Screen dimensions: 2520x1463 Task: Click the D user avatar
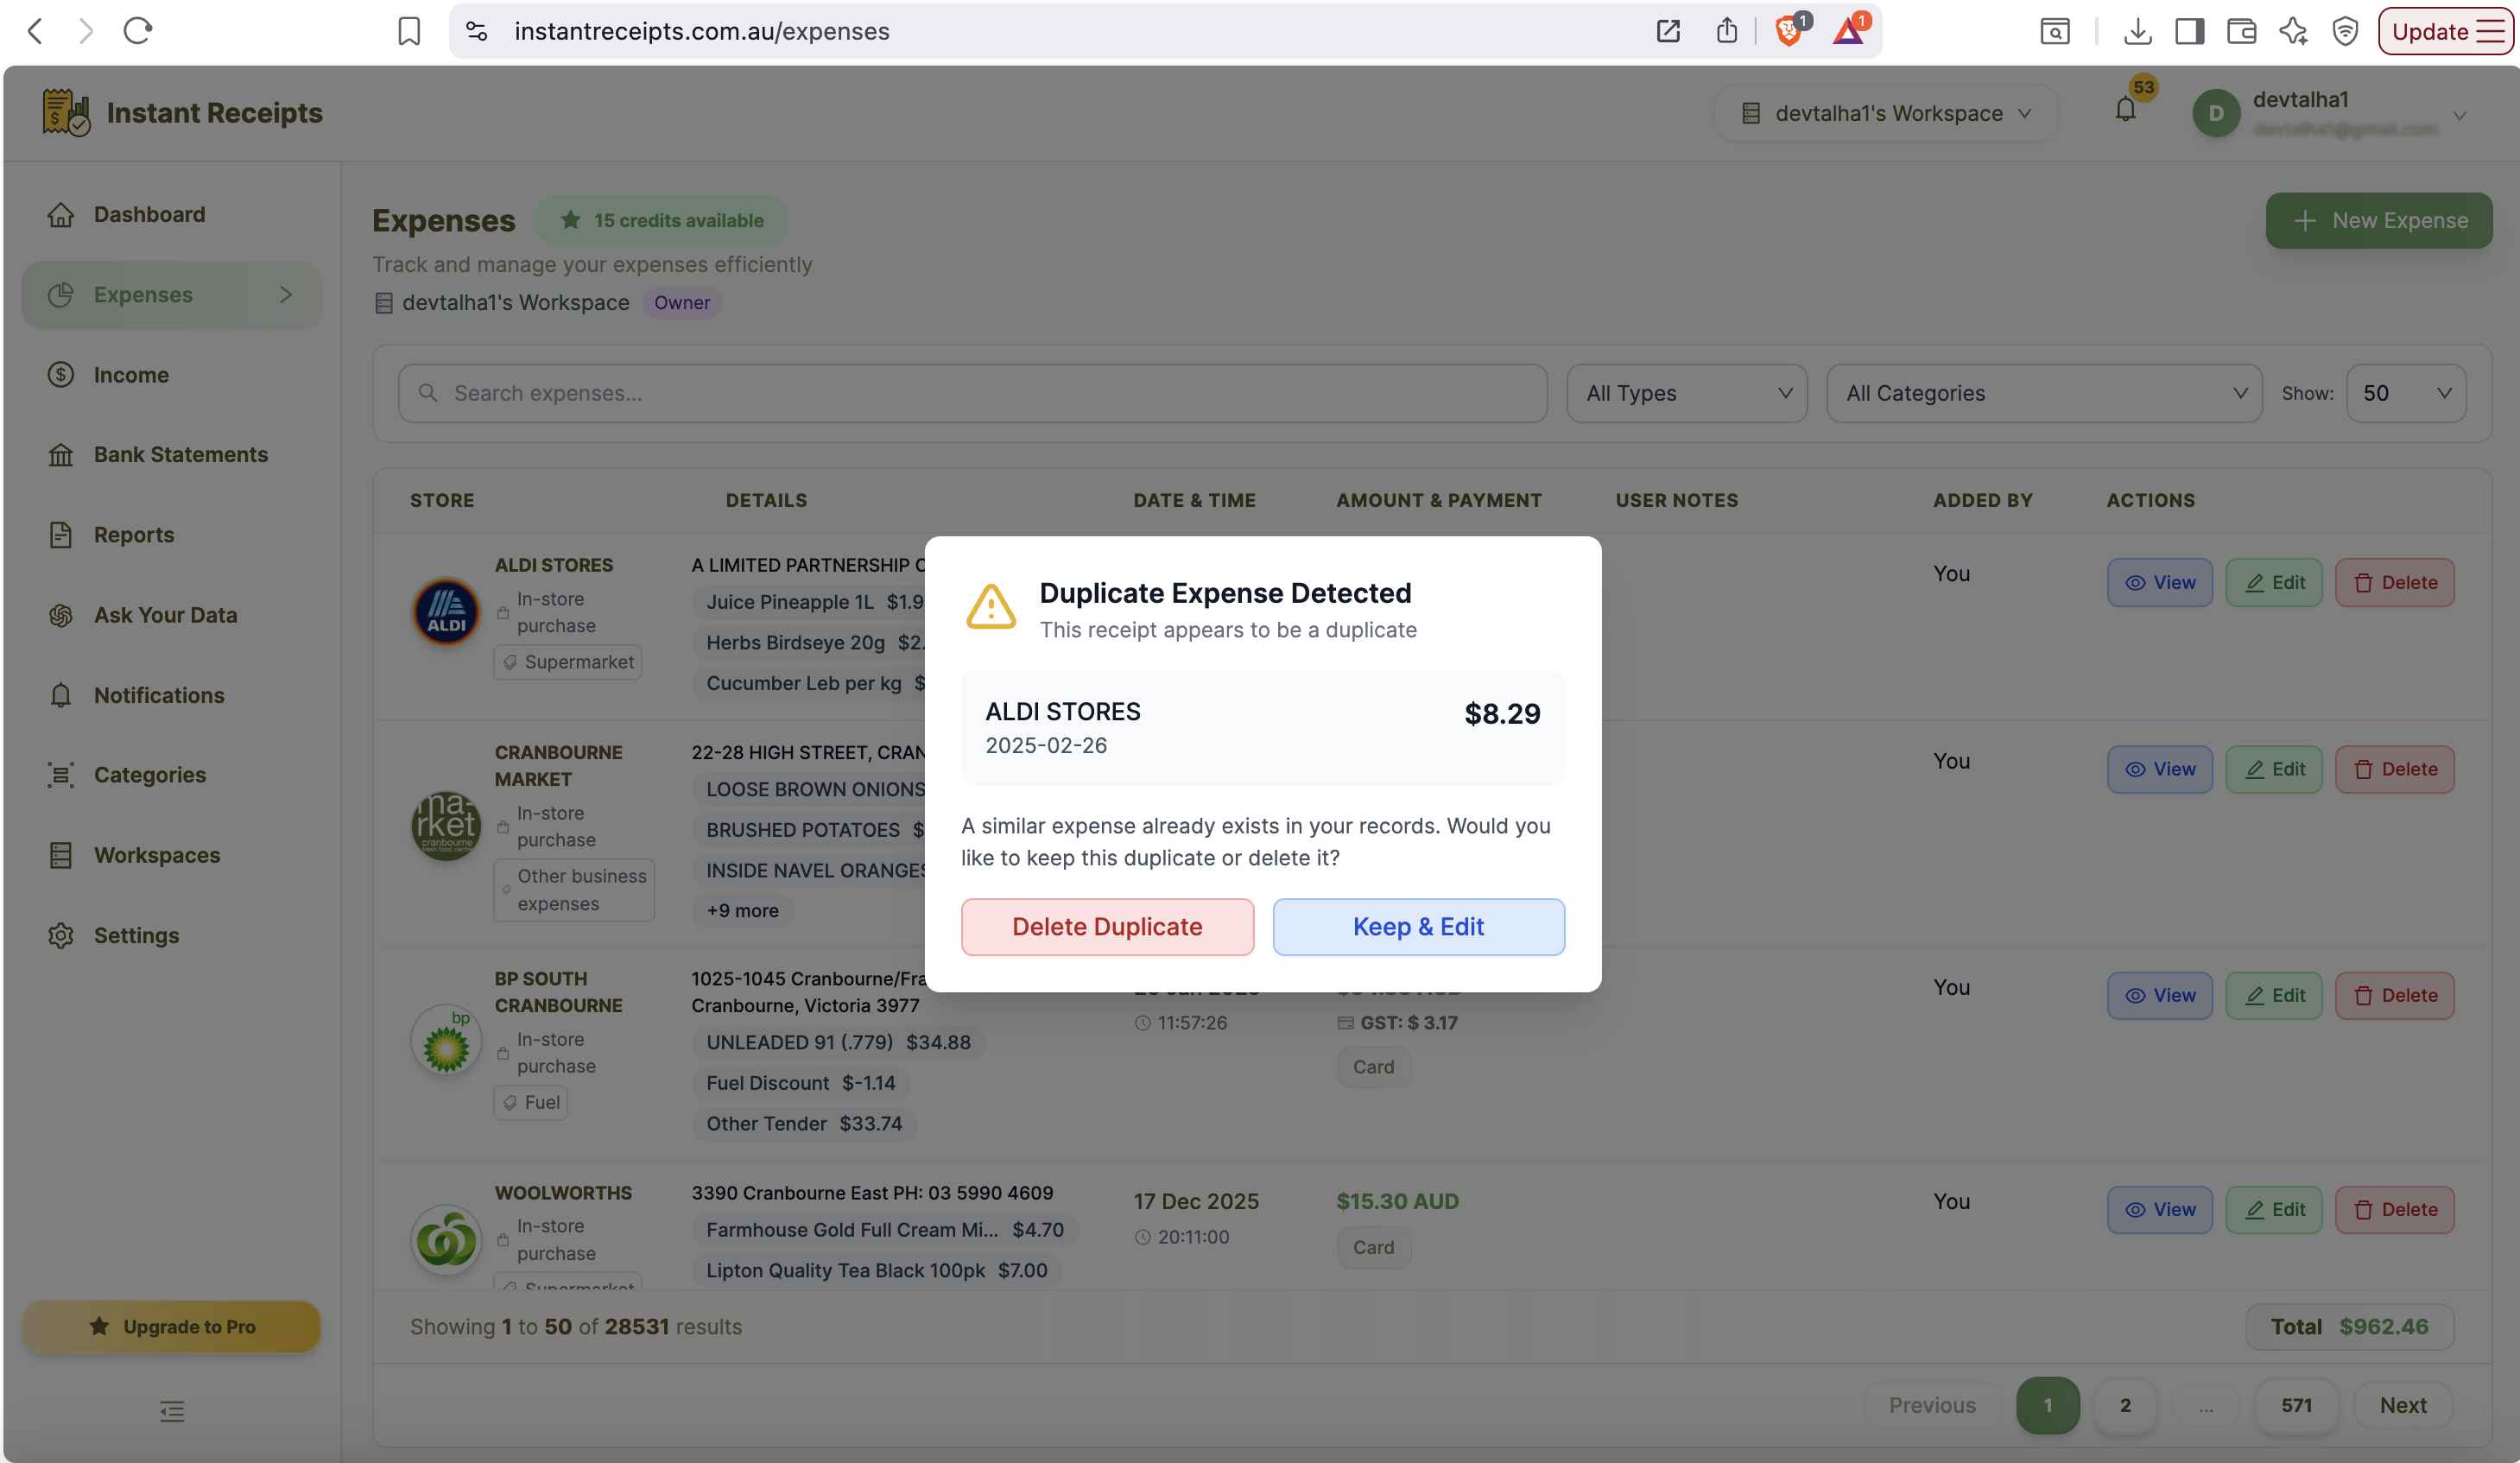click(2216, 113)
